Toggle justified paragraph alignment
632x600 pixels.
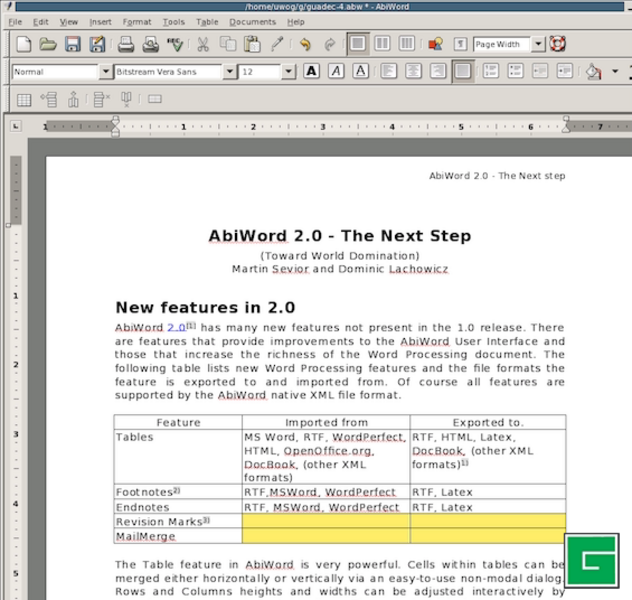462,72
